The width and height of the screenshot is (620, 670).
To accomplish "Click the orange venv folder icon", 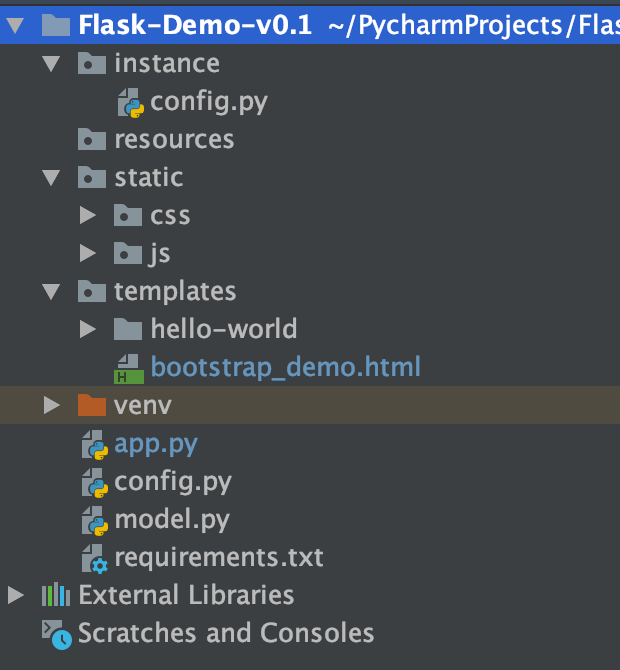I will click(x=92, y=405).
